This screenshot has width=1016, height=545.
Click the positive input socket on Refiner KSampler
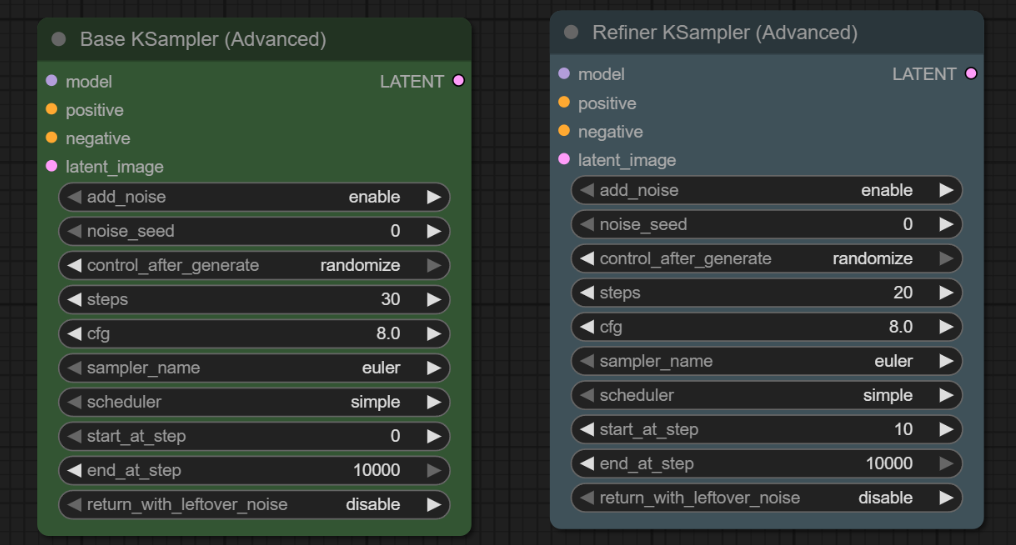pyautogui.click(x=564, y=103)
